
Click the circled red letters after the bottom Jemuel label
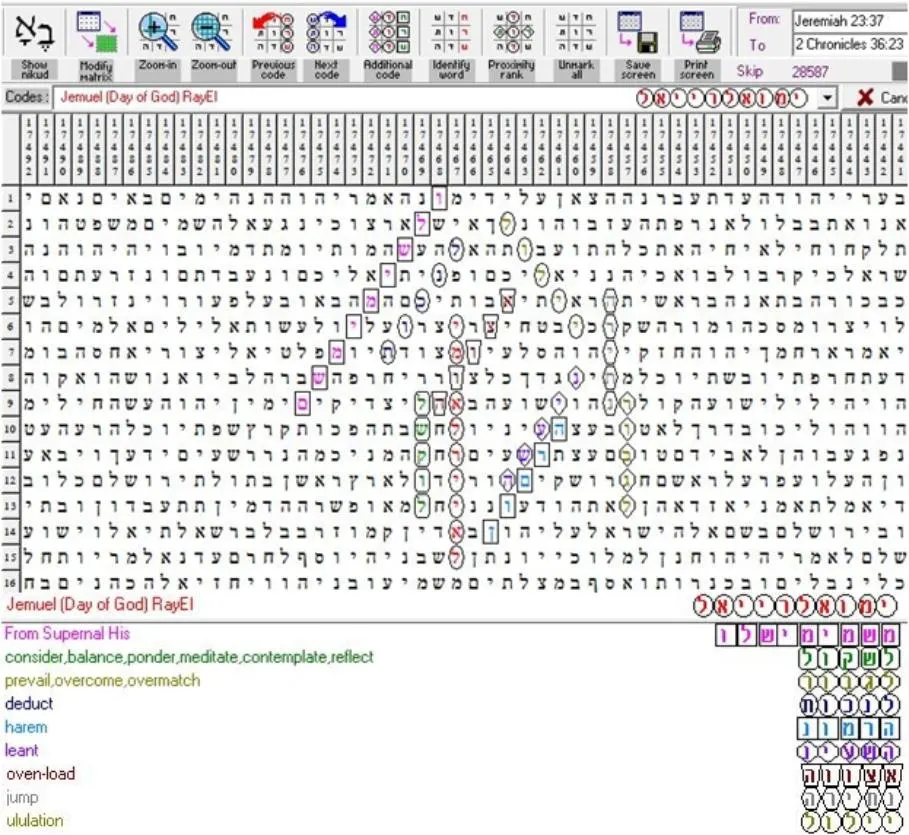(795, 606)
